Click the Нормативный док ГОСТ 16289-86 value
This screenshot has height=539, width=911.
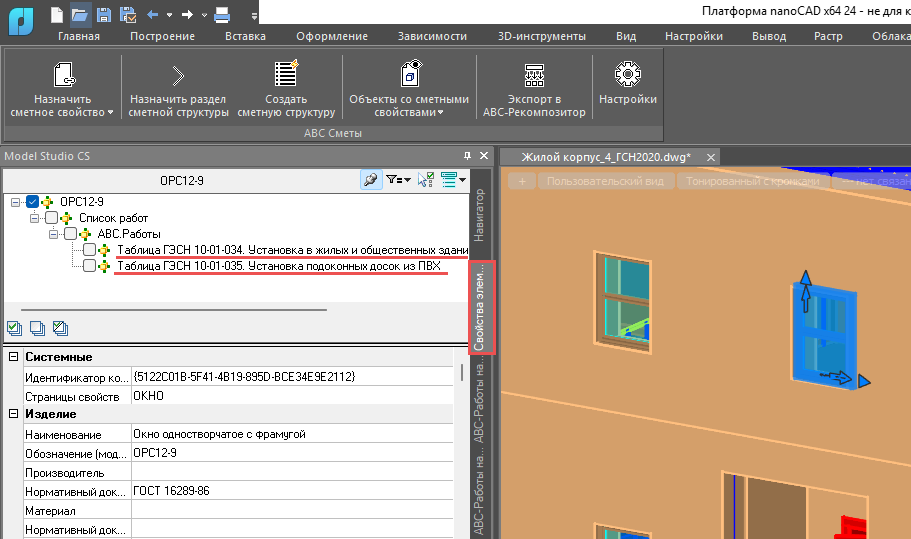pyautogui.click(x=292, y=491)
